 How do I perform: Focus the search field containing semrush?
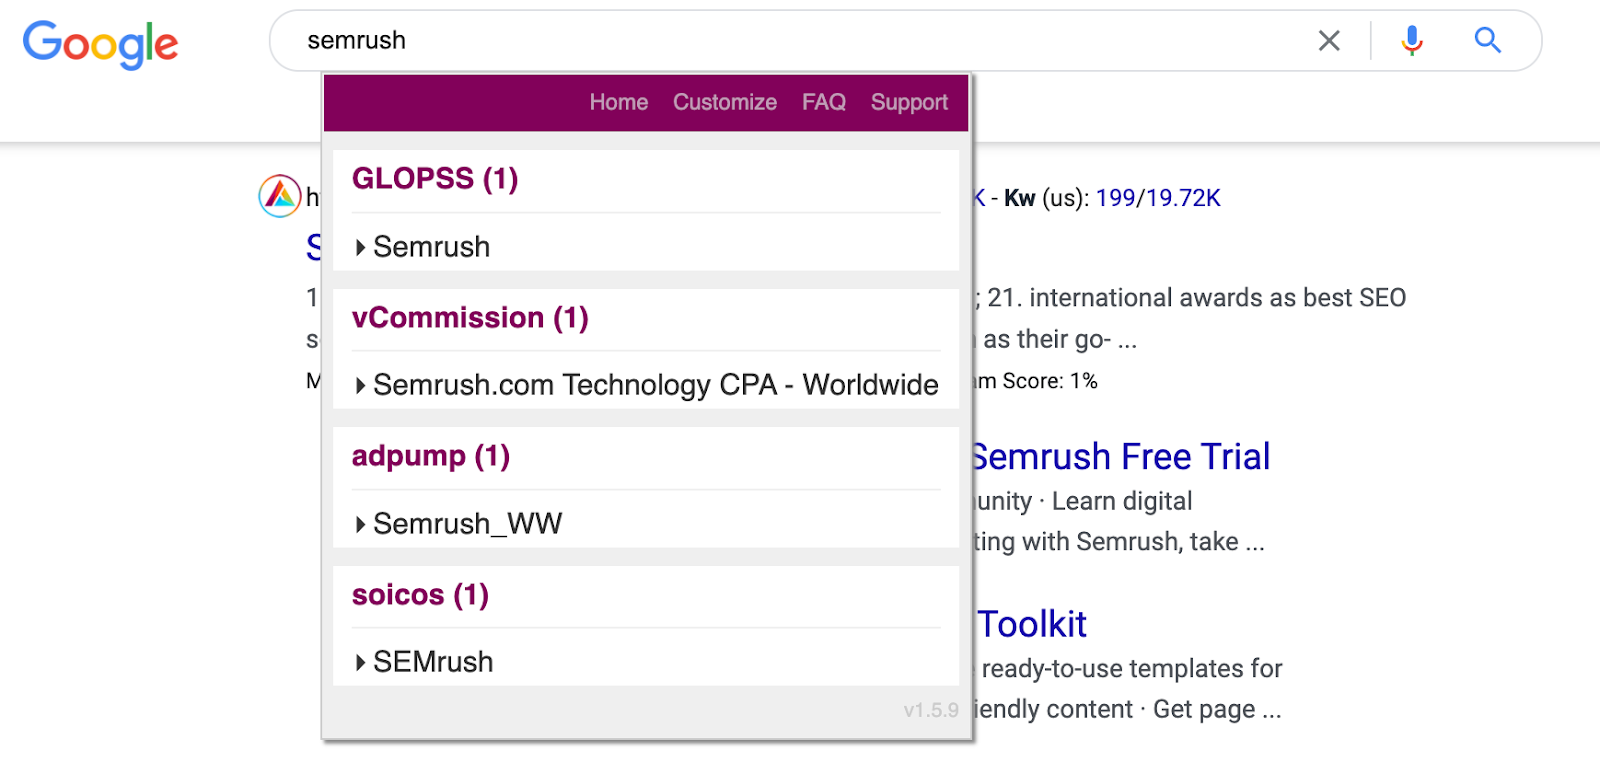click(x=790, y=41)
